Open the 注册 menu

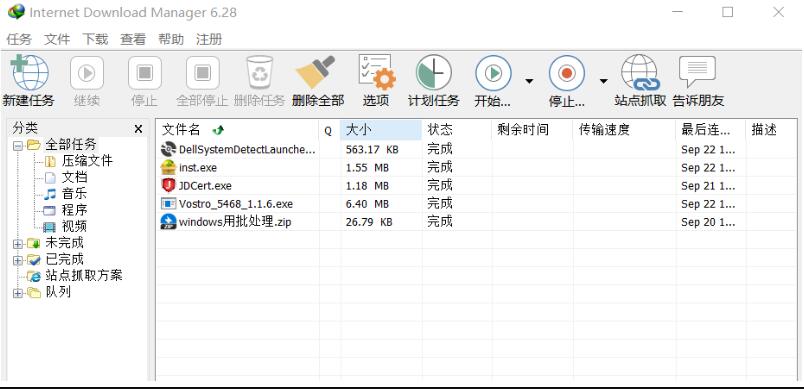click(209, 39)
